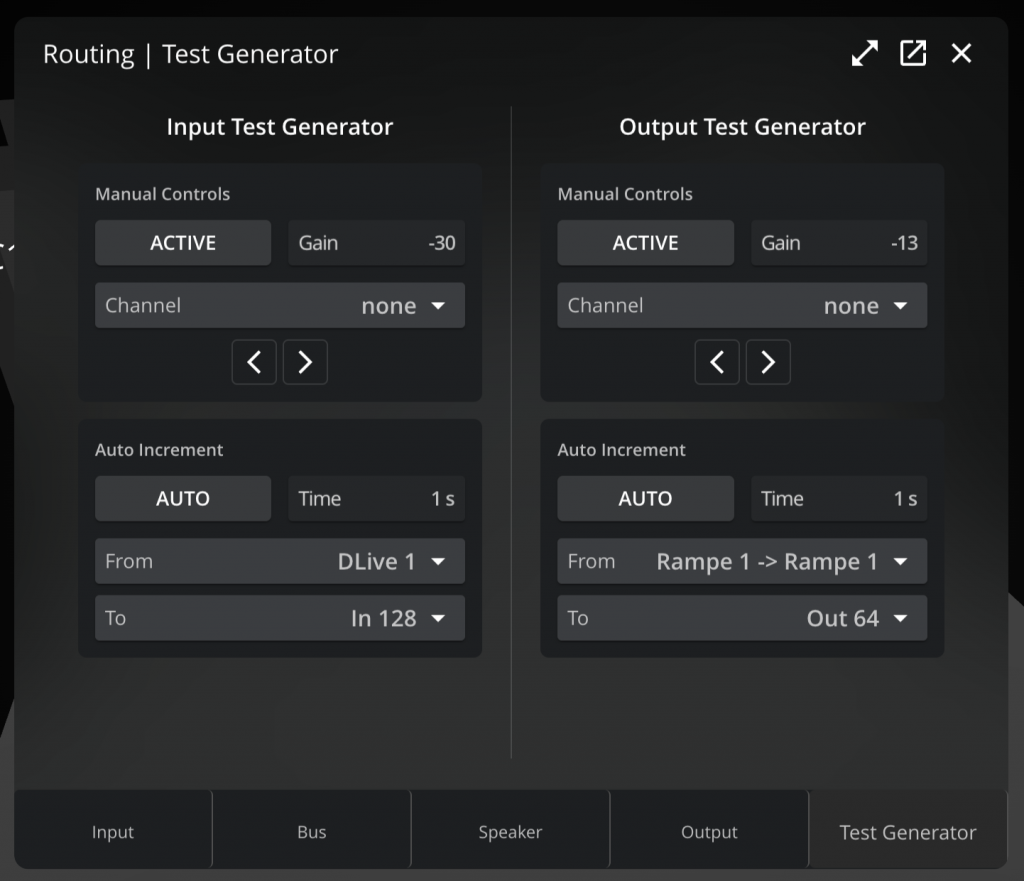Toggle AUTO increment for Output Test Generator
The image size is (1024, 881).
[645, 498]
